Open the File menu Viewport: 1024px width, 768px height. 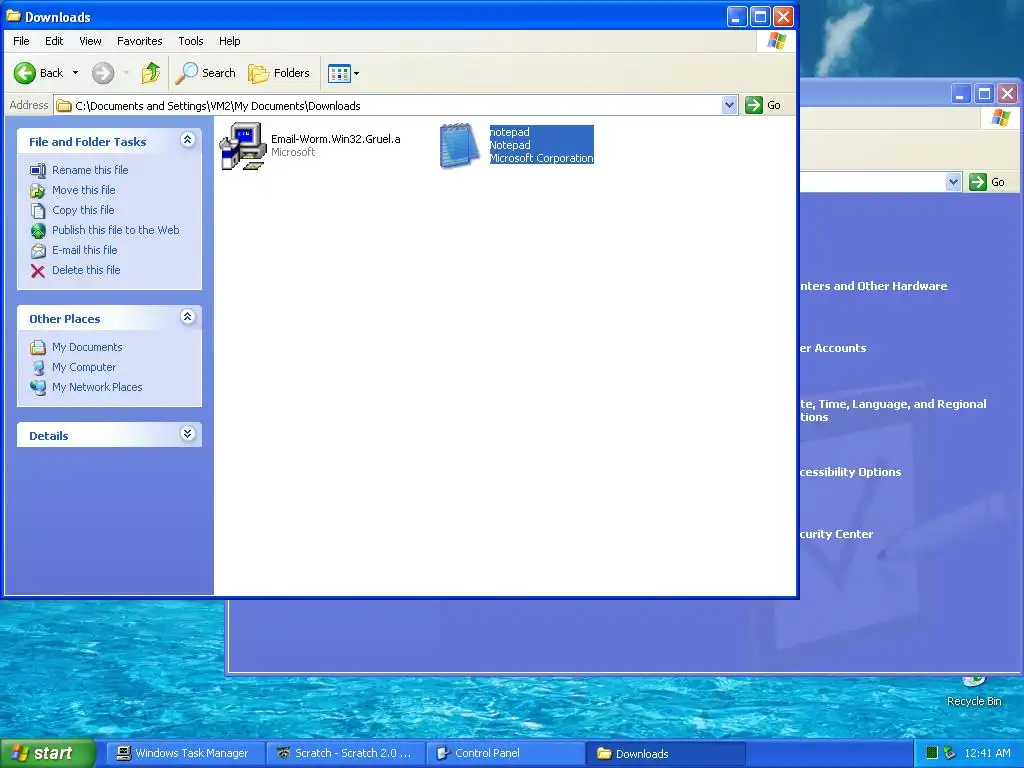pyautogui.click(x=21, y=40)
